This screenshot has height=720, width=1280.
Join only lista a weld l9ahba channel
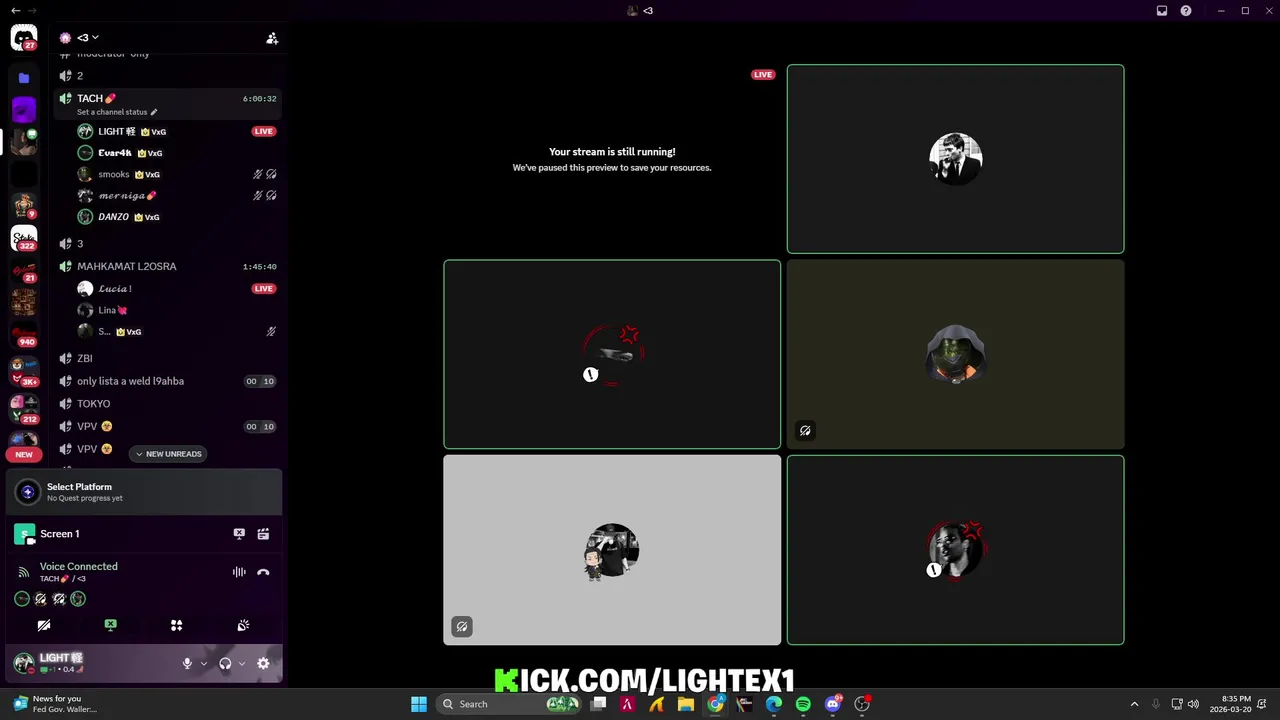[x=168, y=381]
